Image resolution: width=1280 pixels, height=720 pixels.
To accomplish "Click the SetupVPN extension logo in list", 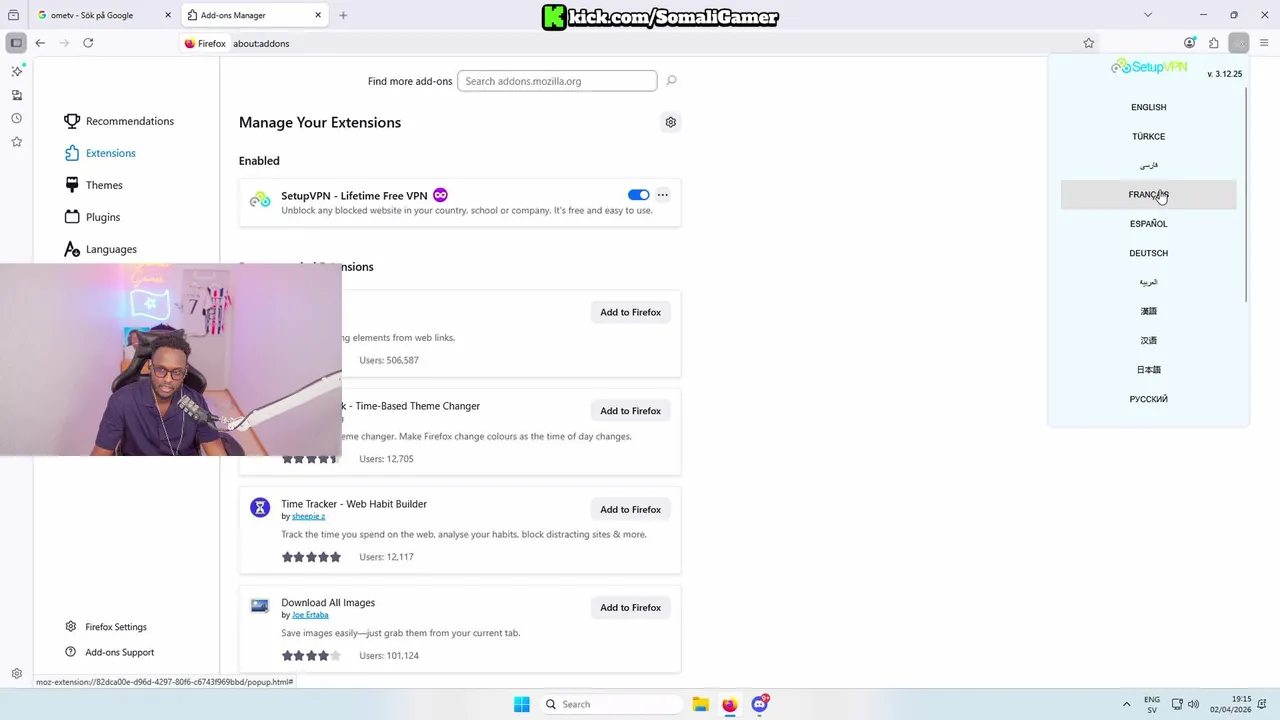I will pyautogui.click(x=260, y=199).
